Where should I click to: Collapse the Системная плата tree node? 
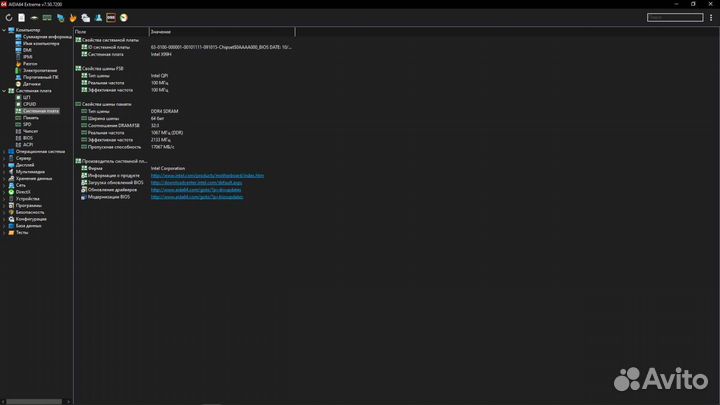pos(3,90)
